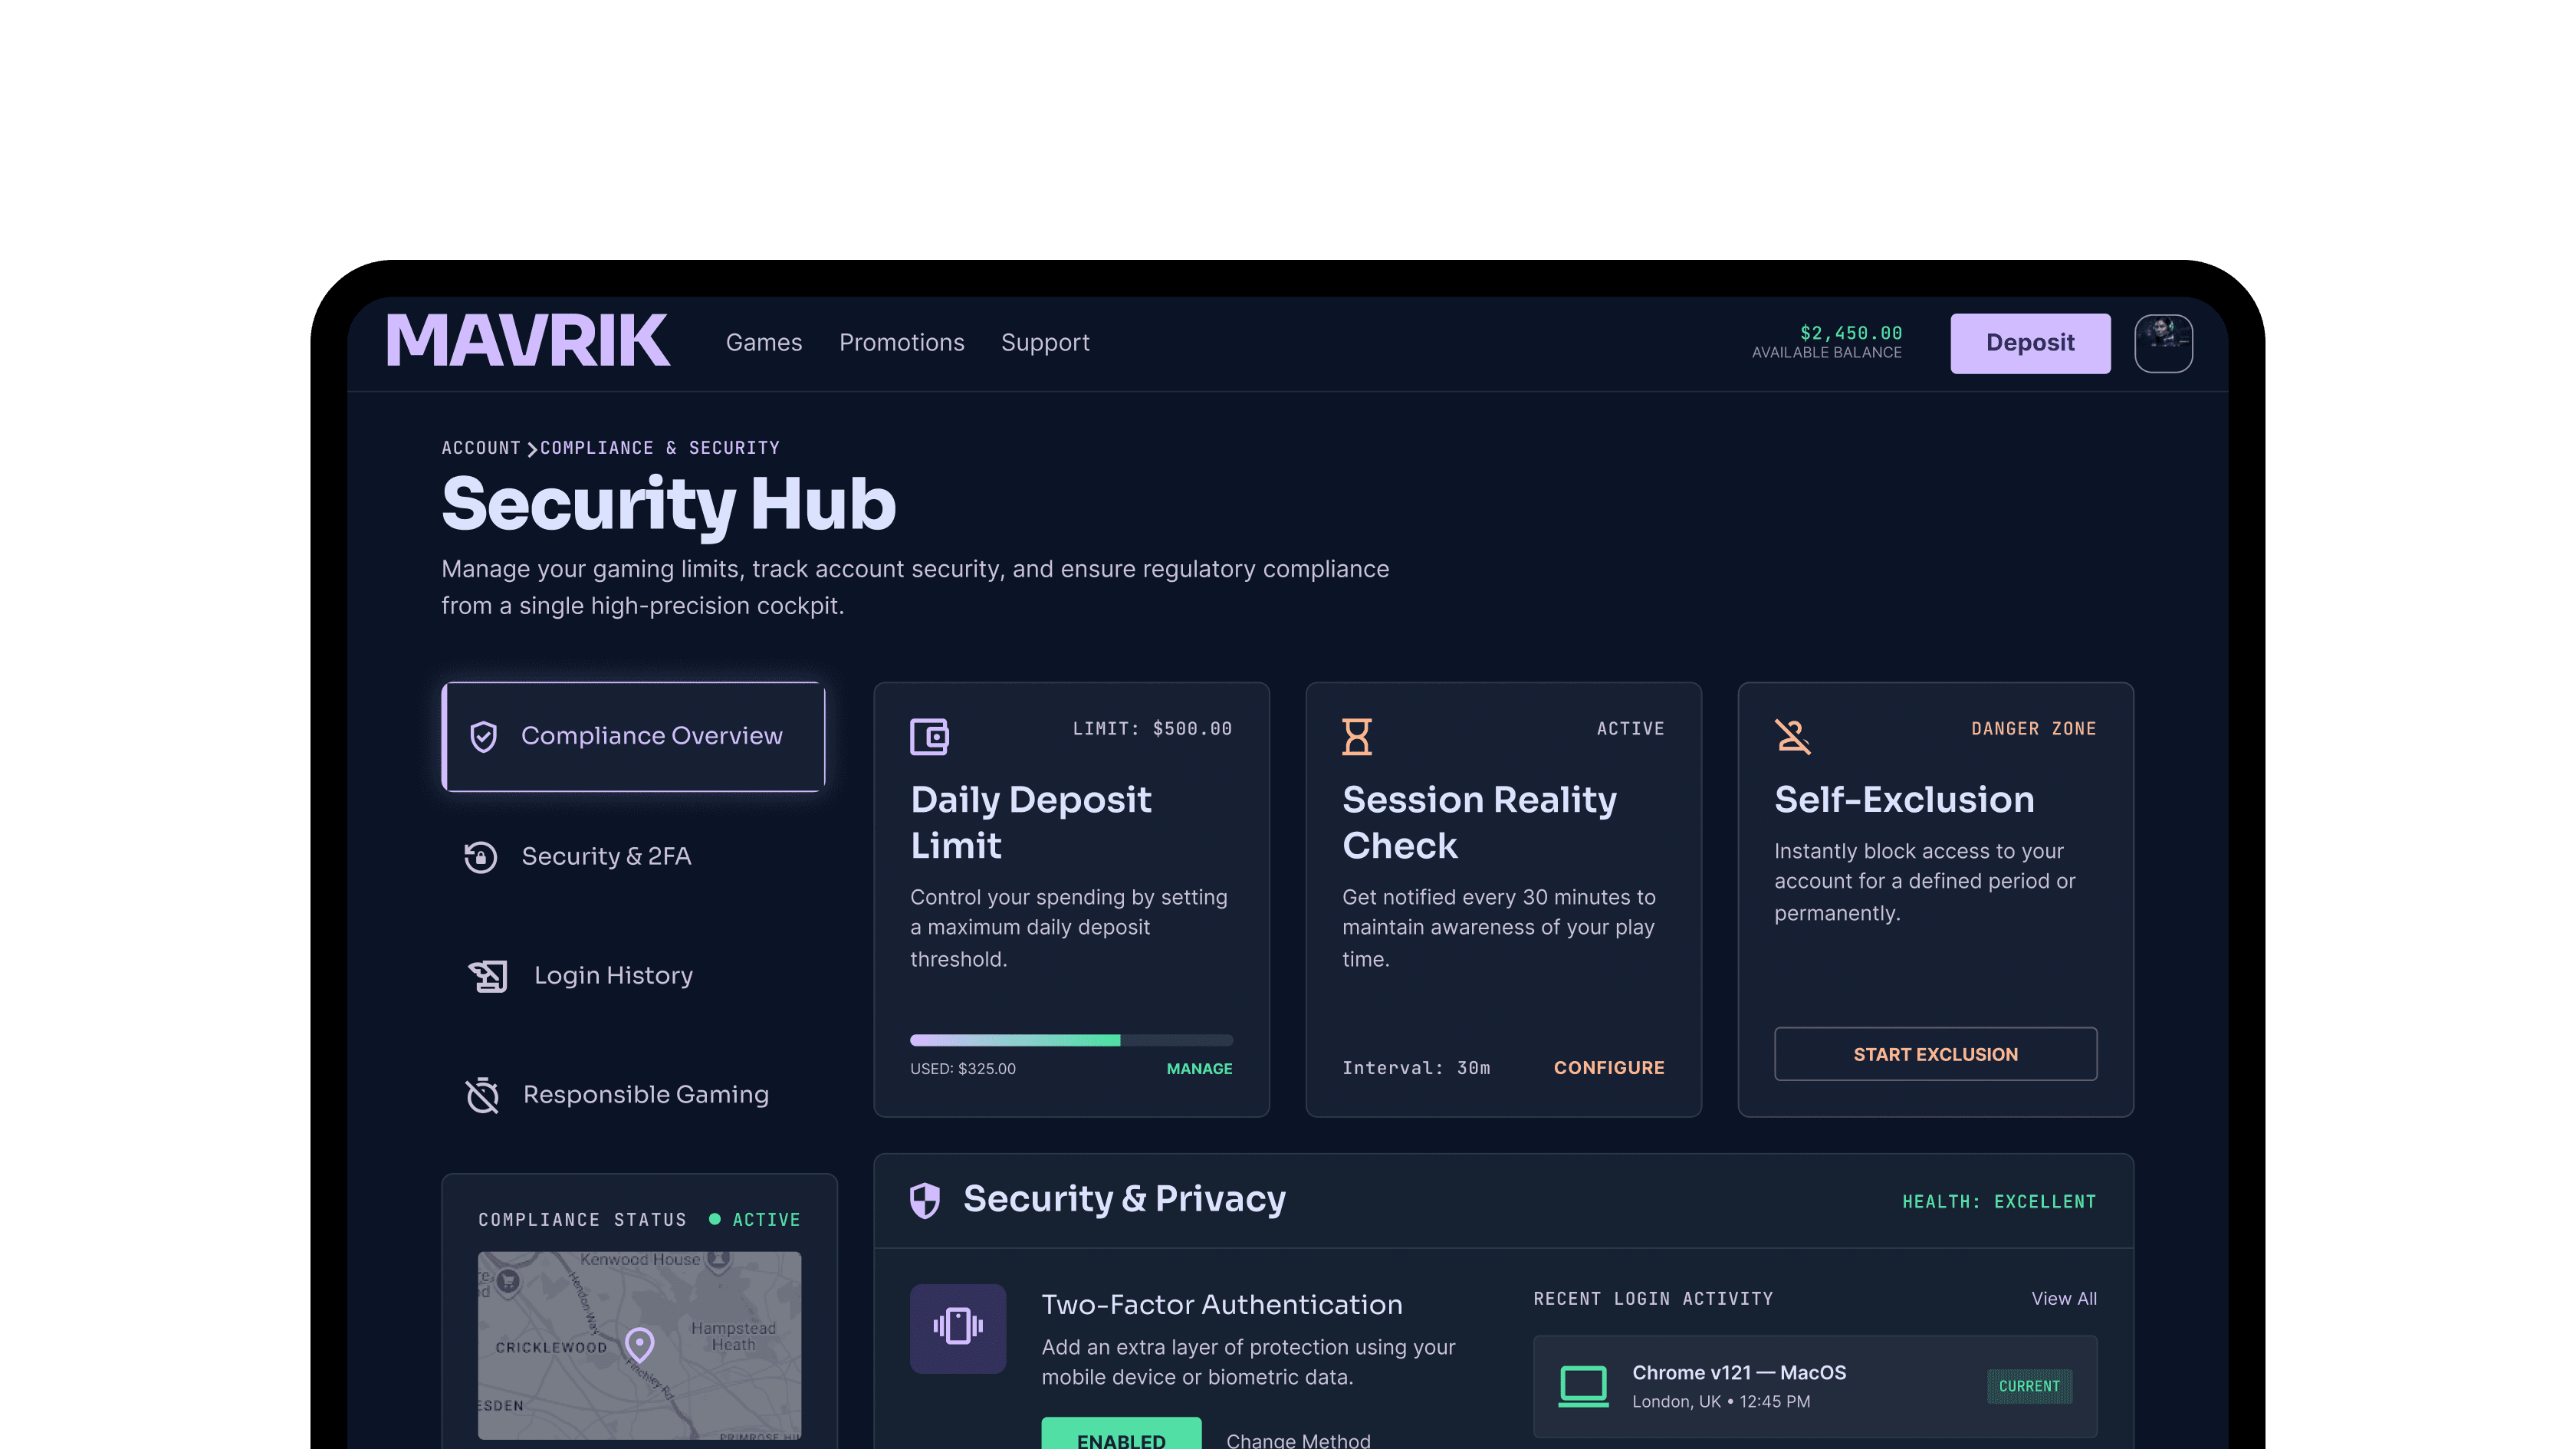This screenshot has height=1449, width=2576.
Task: Click the Two-Factor Authentication phone icon
Action: point(958,1328)
